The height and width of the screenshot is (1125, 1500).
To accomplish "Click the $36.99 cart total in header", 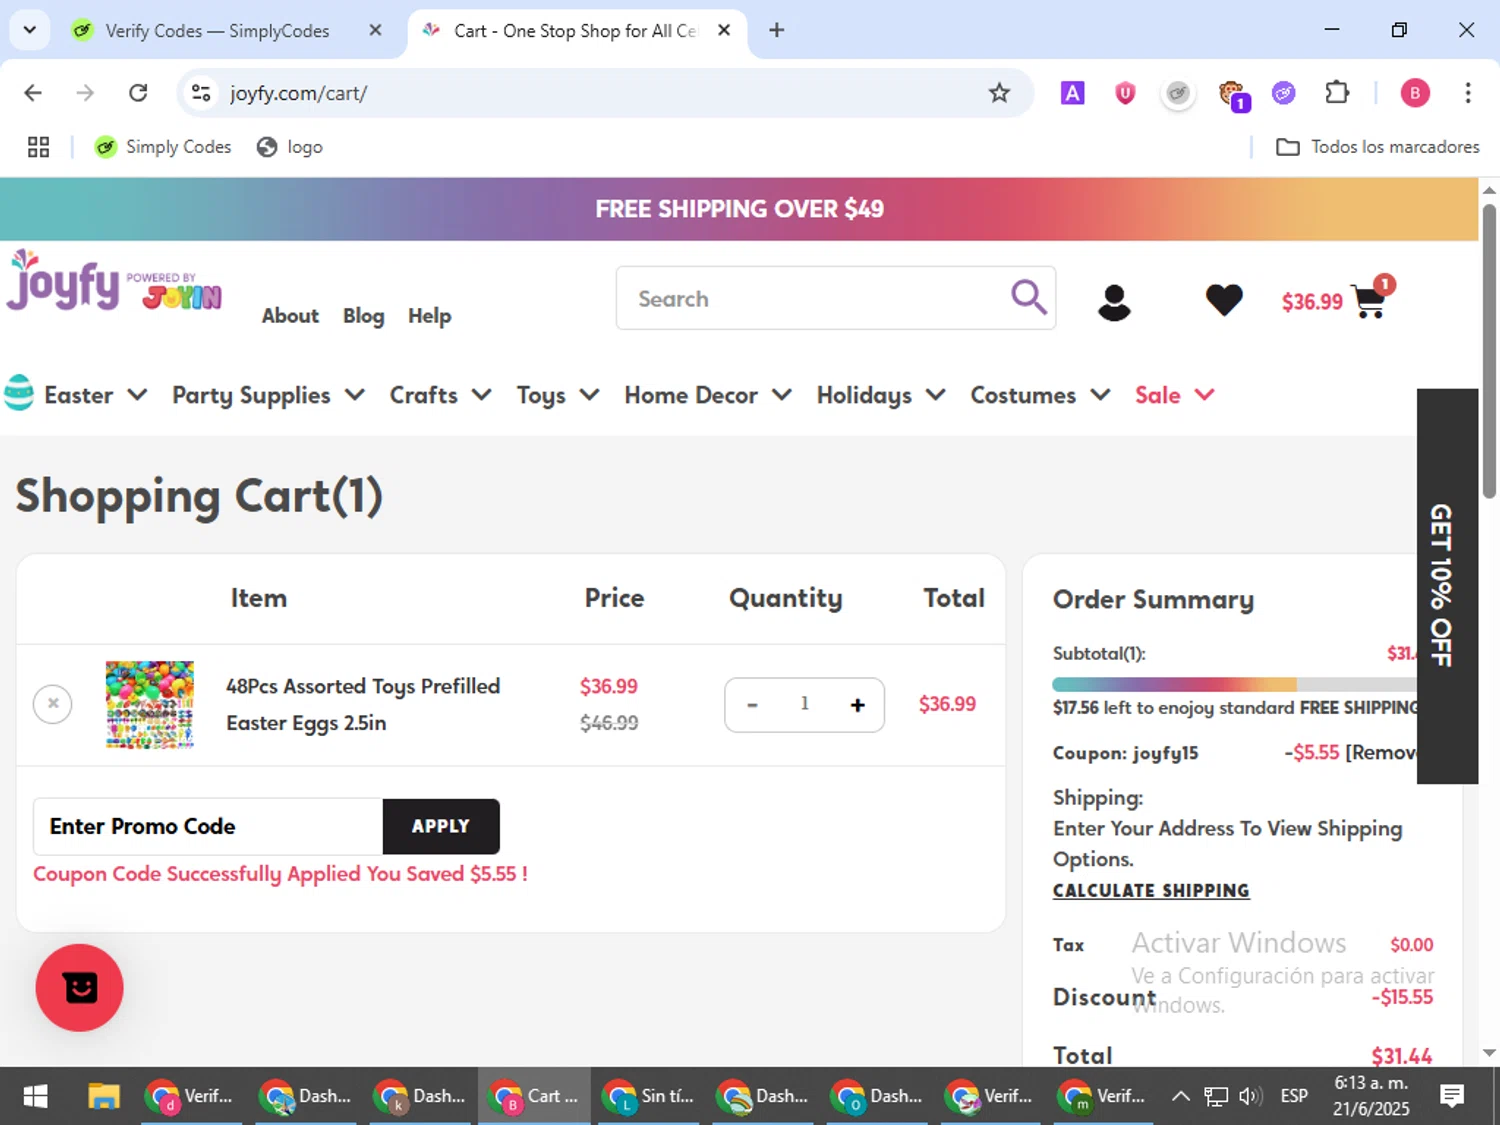I will click(x=1312, y=301).
